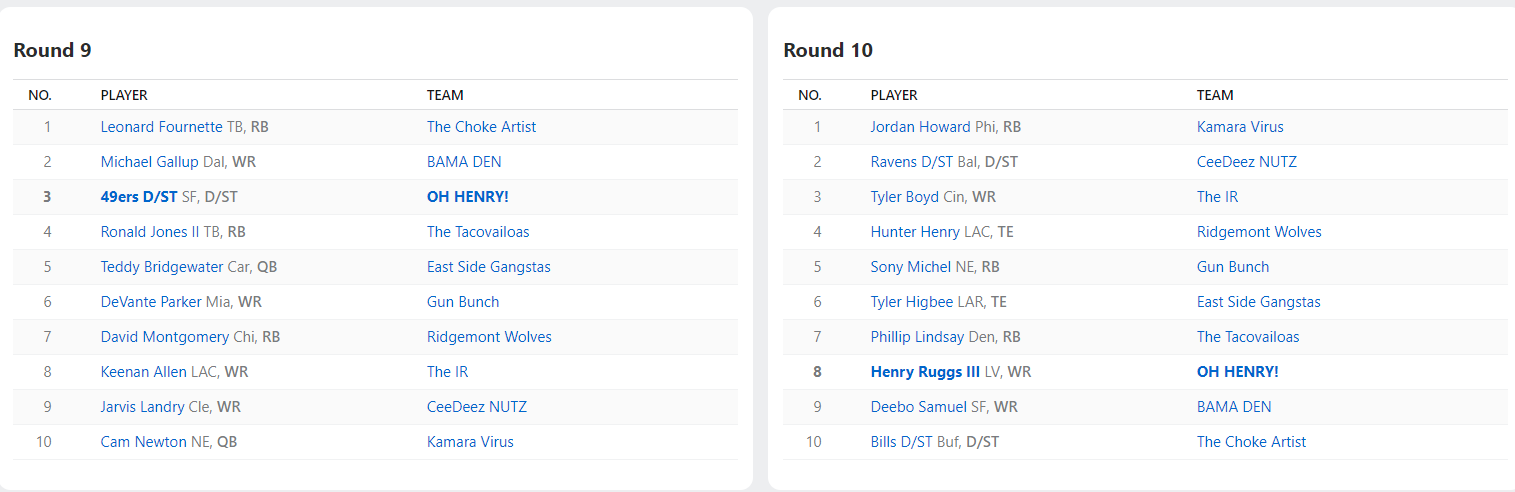Click Keenan Allen player link

143,372
